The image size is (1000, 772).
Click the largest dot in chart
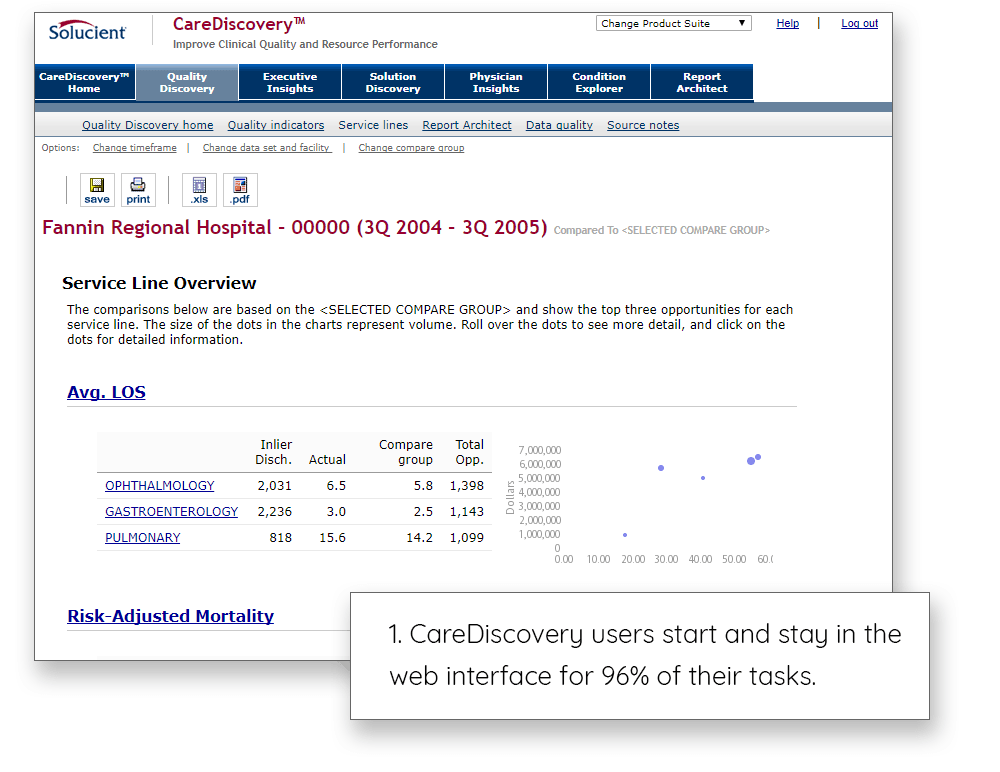pyautogui.click(x=751, y=461)
